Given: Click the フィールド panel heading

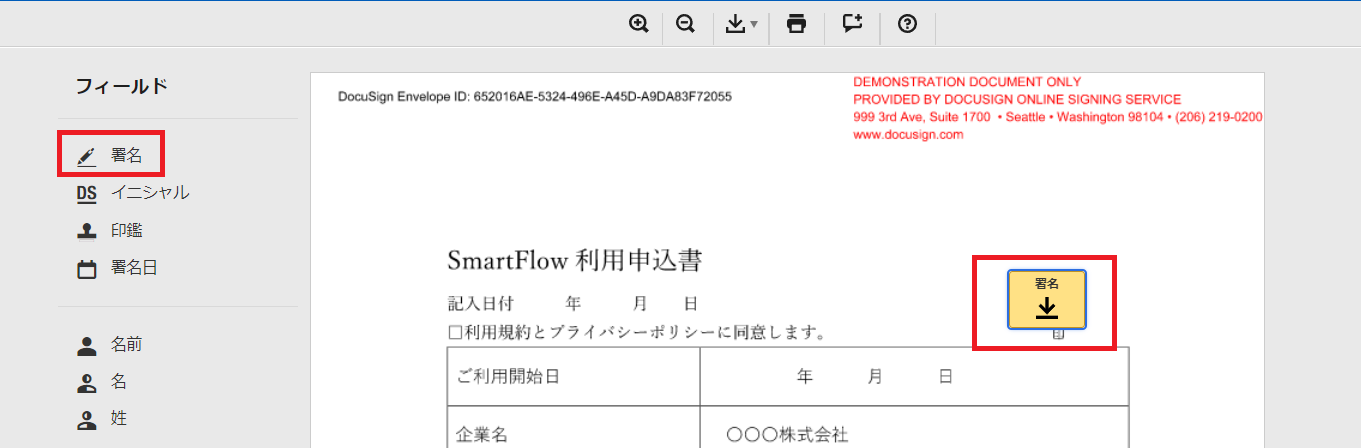Looking at the screenshot, I should pos(122,87).
